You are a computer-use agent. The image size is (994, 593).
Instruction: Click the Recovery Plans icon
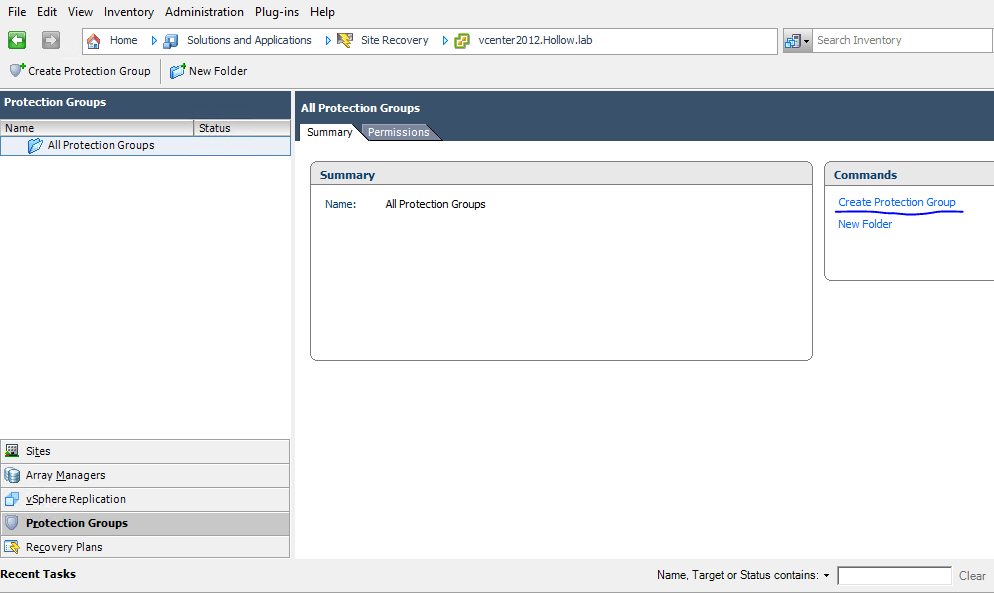point(12,547)
